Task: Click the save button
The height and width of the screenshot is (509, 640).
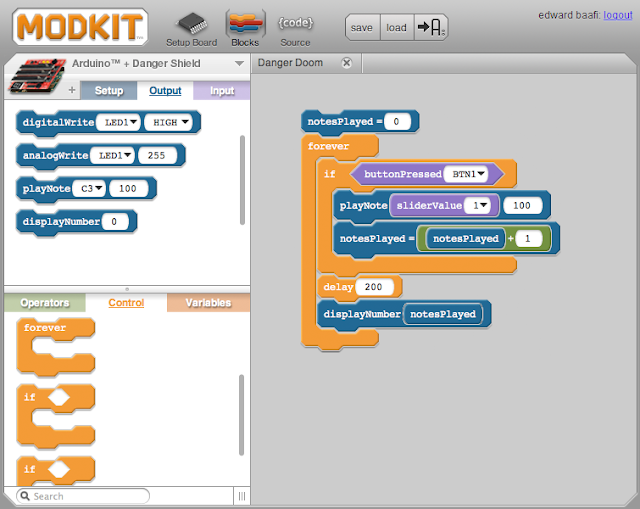Action: (362, 27)
